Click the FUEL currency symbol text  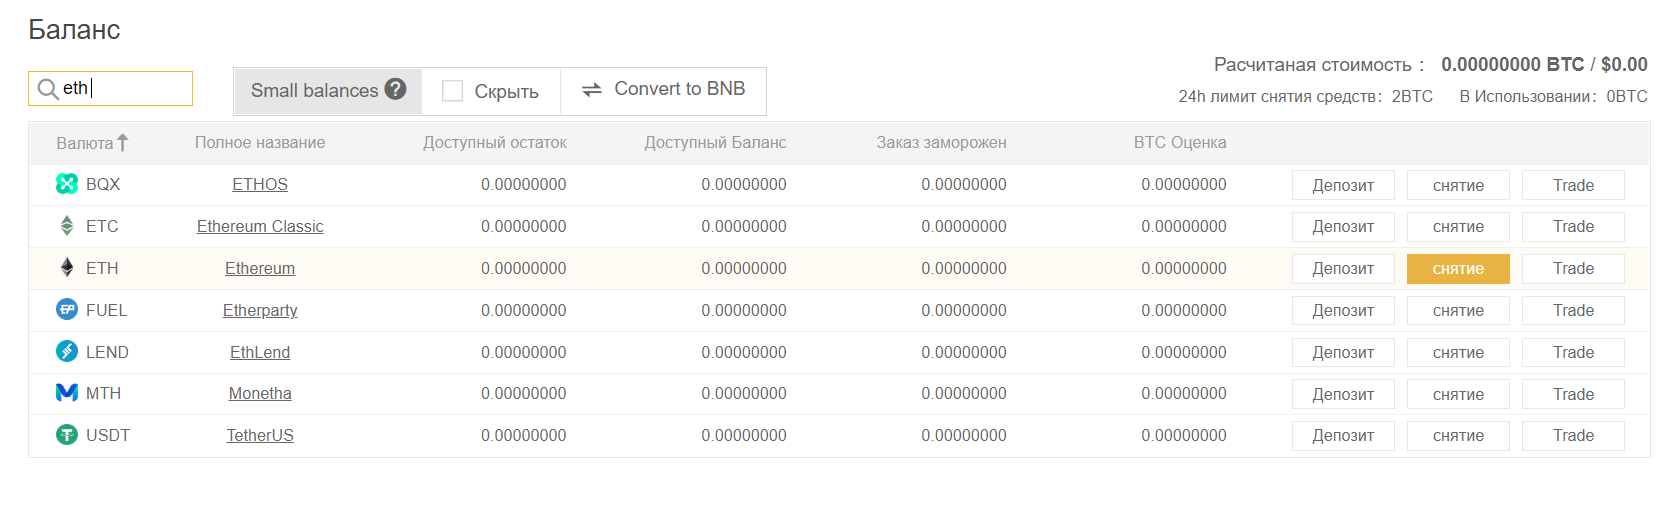pyautogui.click(x=106, y=310)
